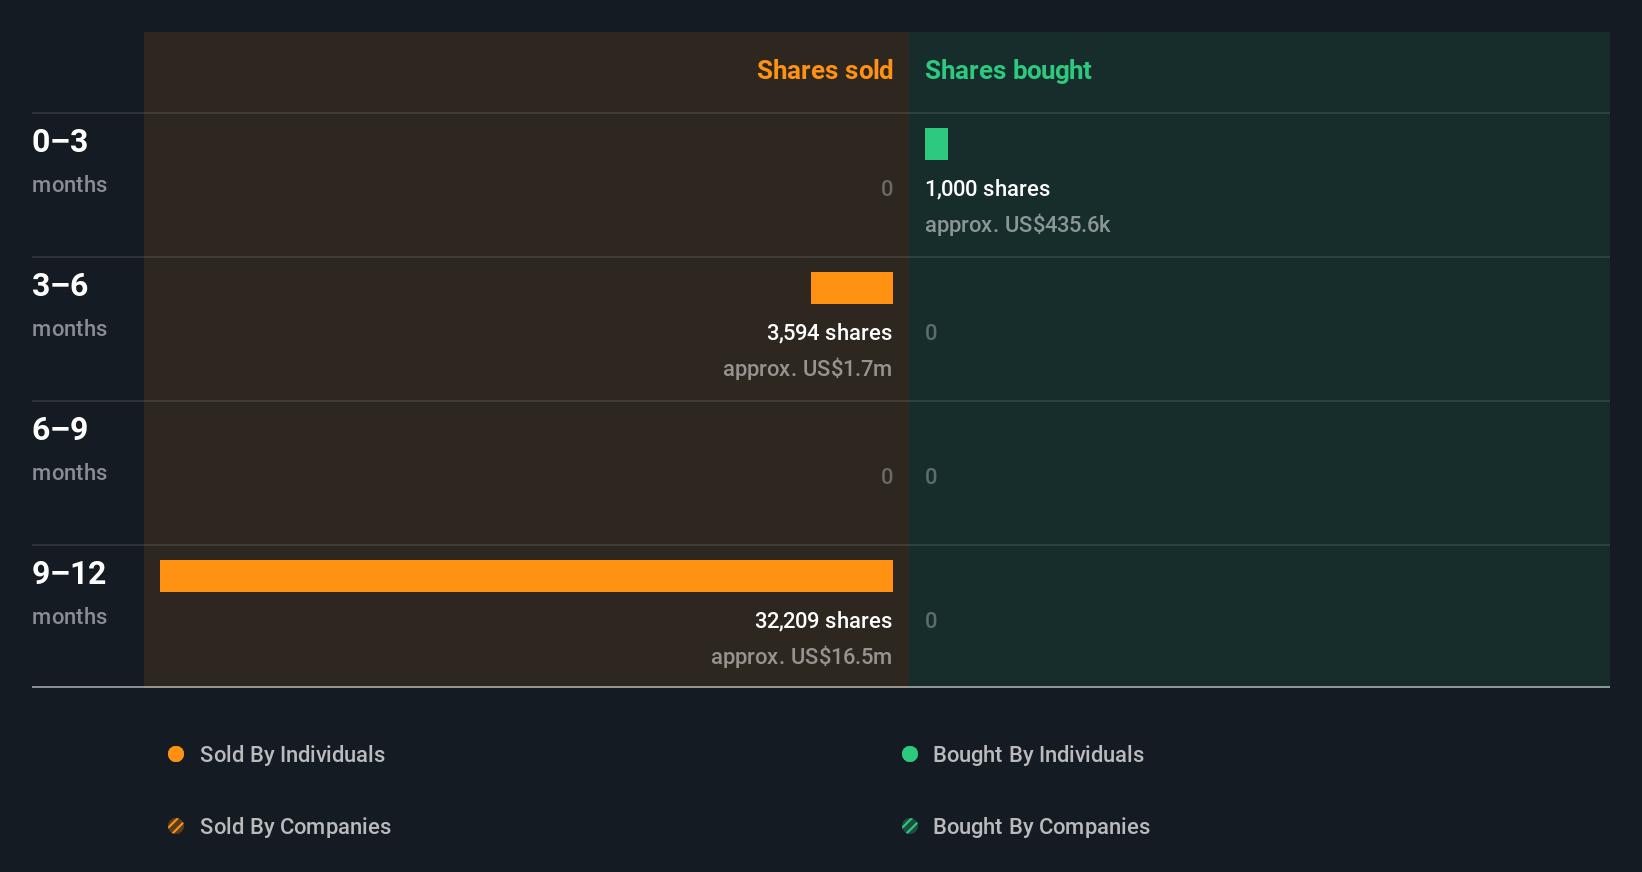Image resolution: width=1642 pixels, height=872 pixels.
Task: Toggle the Sold By Companies legend label
Action: pyautogui.click(x=295, y=827)
